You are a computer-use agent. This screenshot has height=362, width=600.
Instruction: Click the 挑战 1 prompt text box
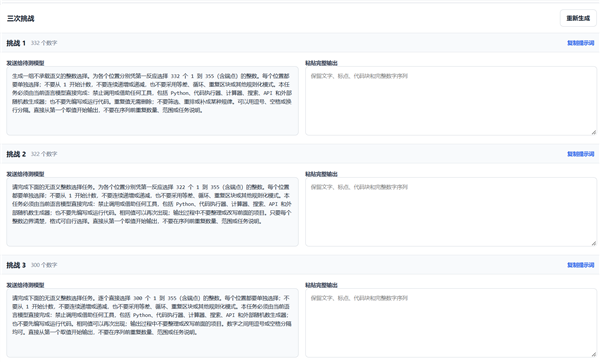pos(152,101)
